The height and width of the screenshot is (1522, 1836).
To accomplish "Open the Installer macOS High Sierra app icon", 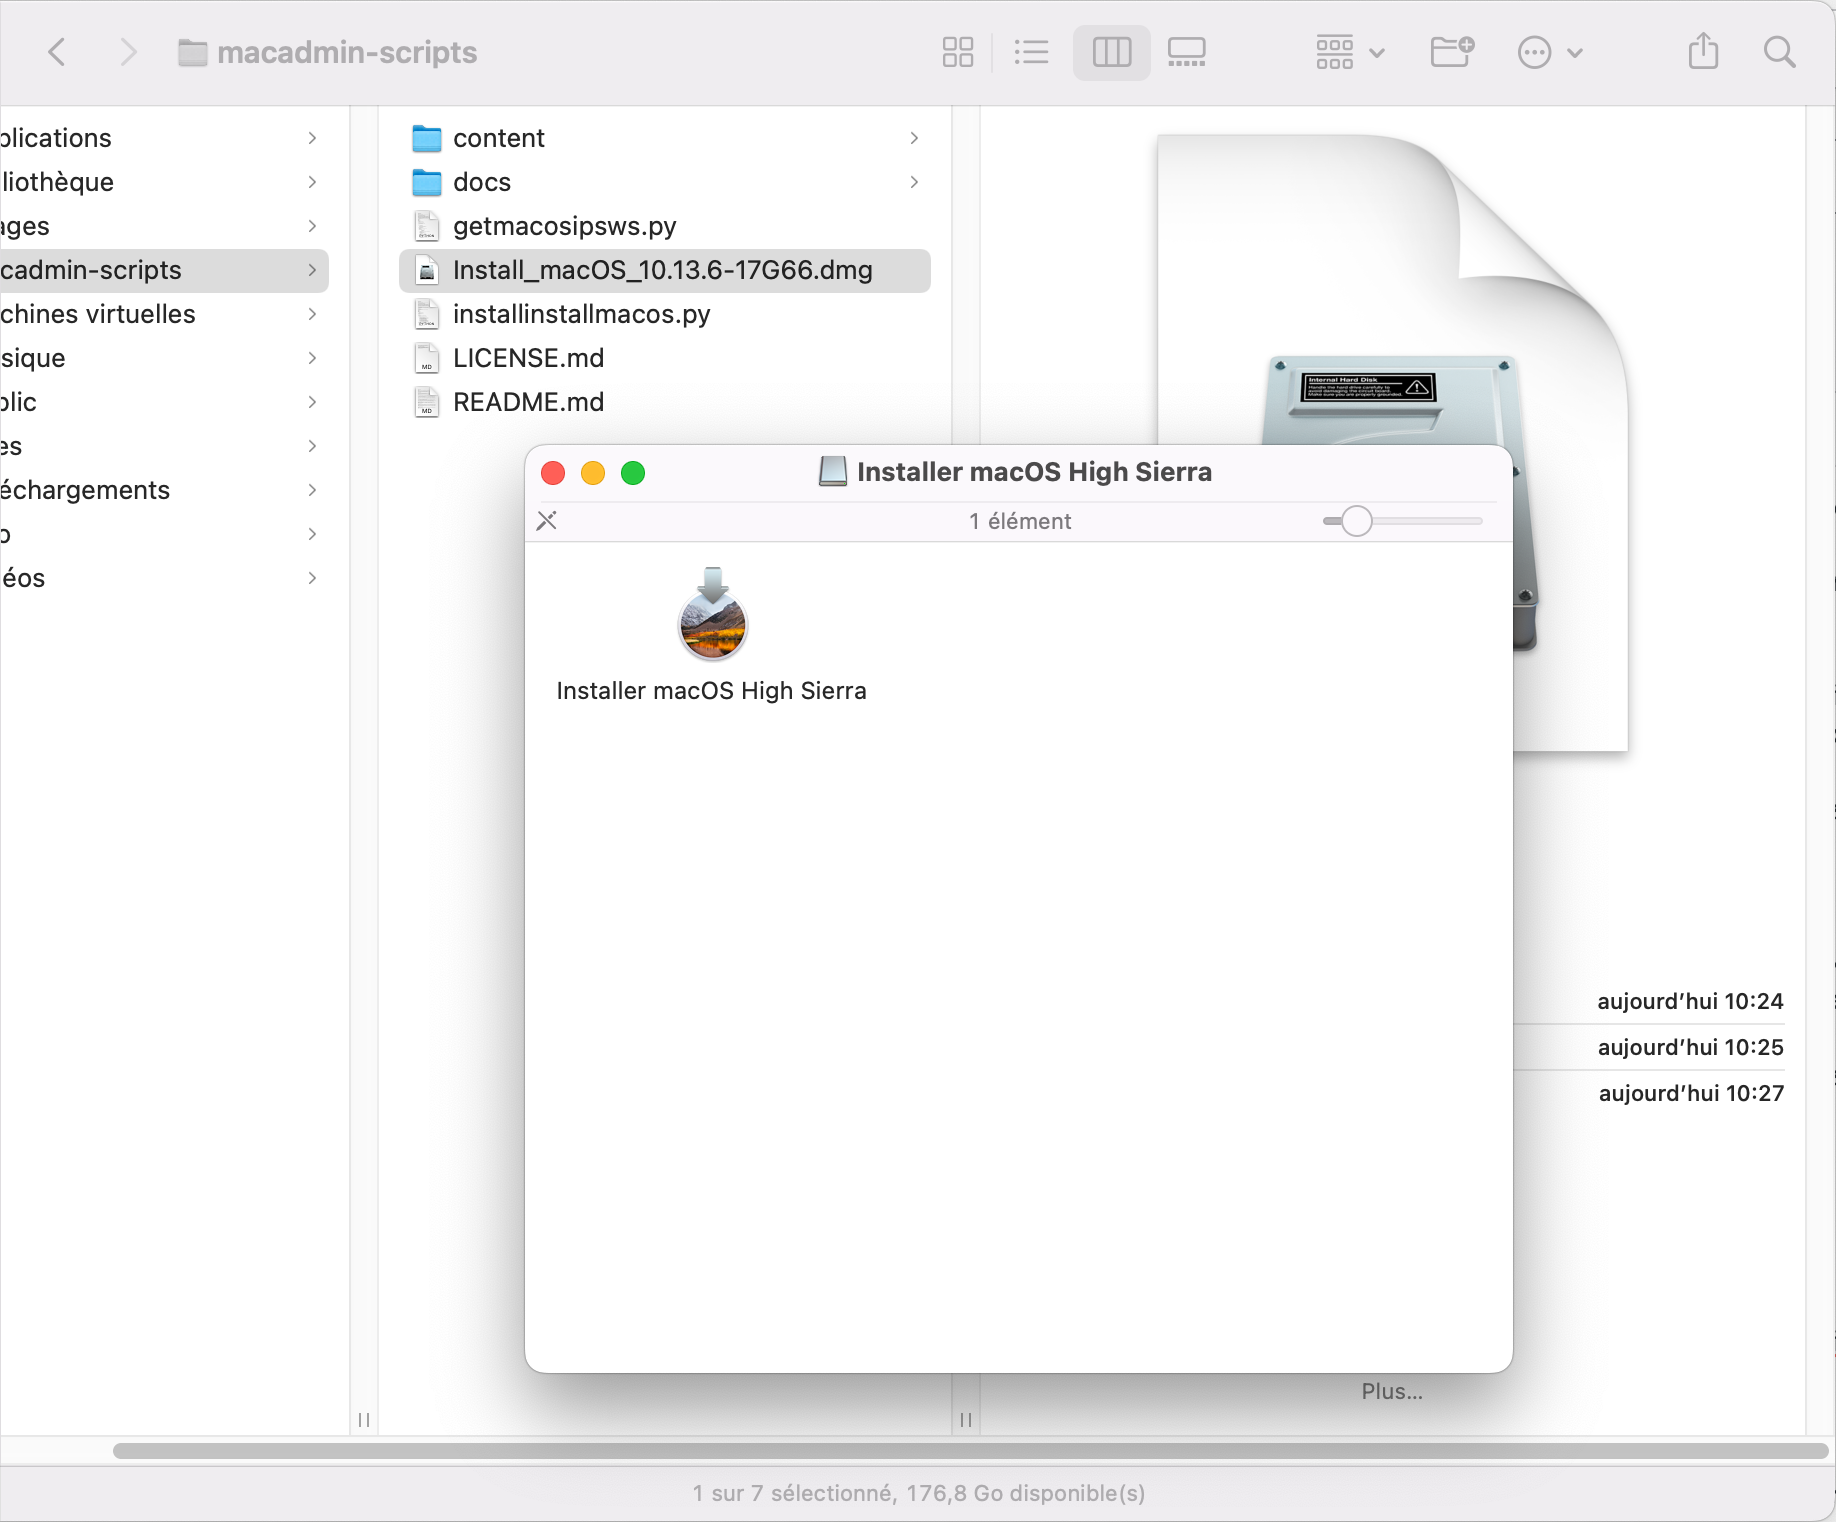I will coord(712,615).
